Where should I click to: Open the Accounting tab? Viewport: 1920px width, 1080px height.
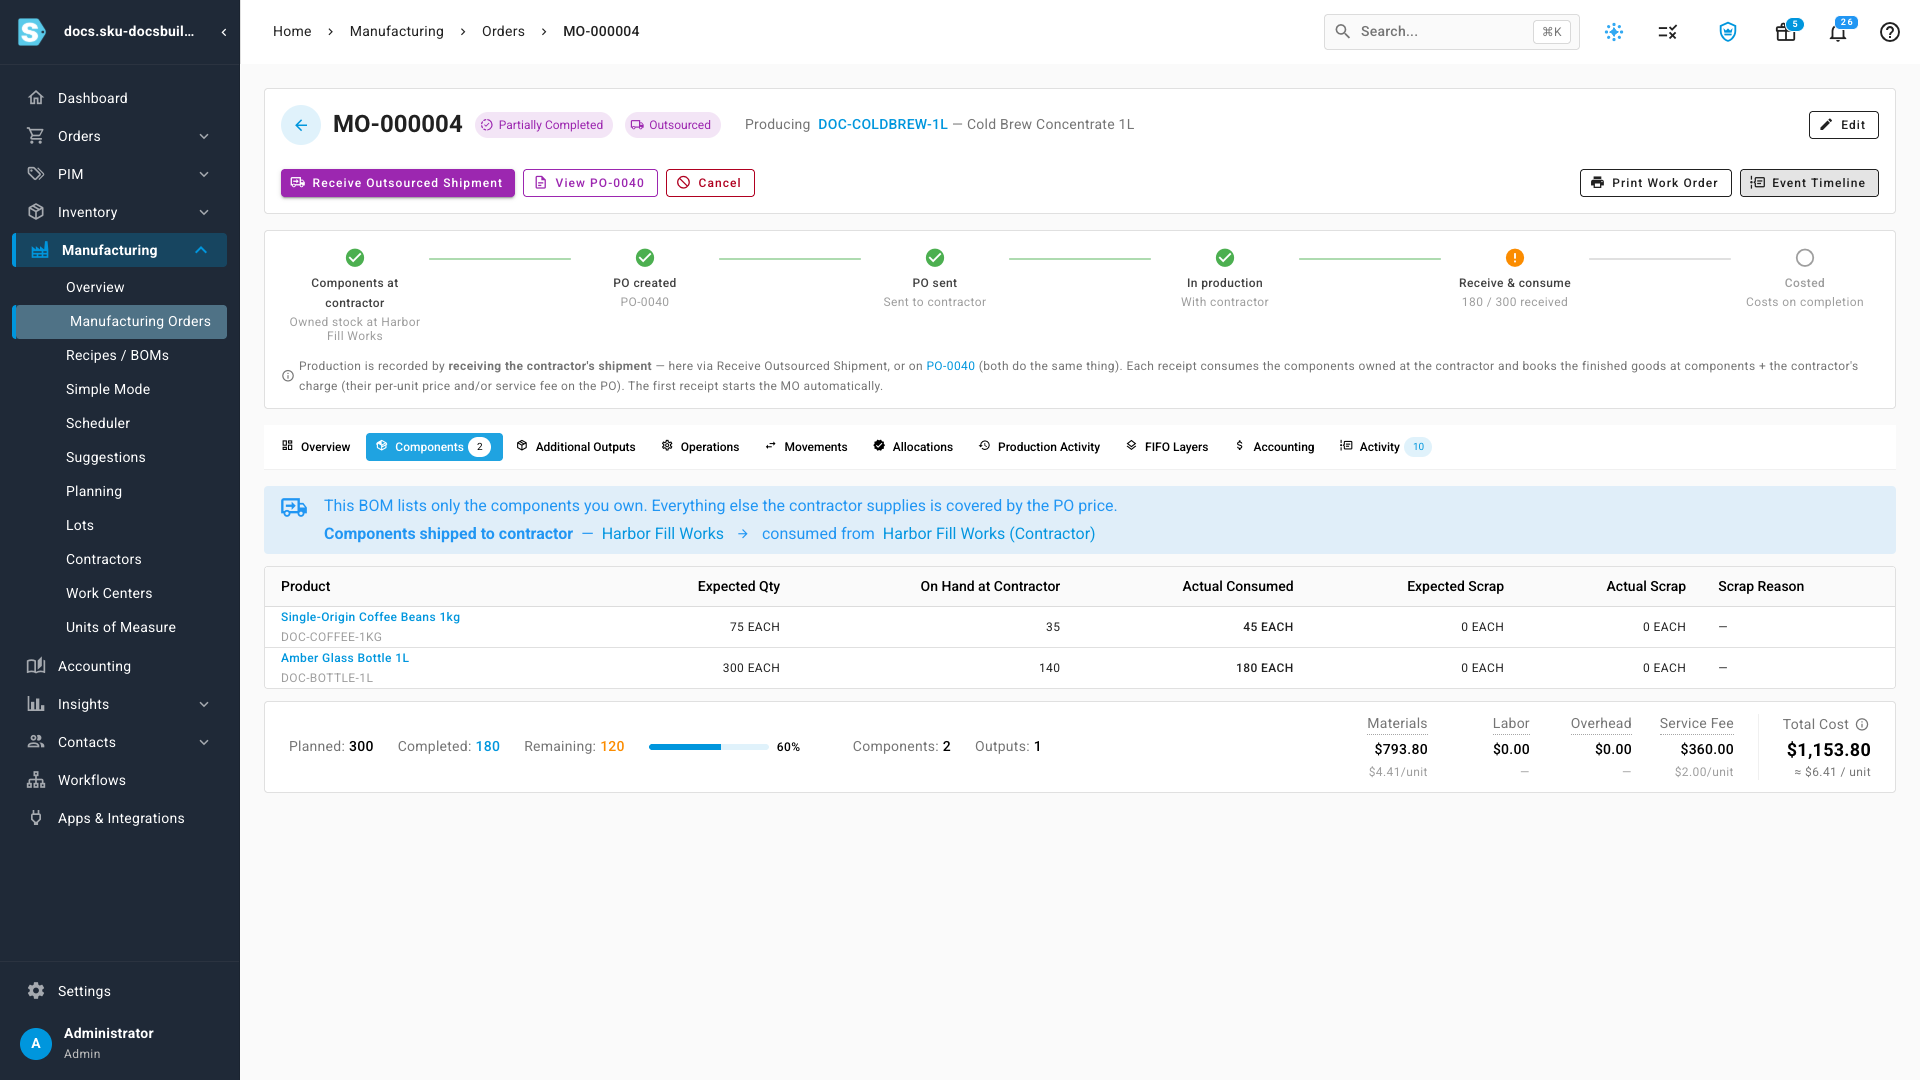pos(1275,447)
